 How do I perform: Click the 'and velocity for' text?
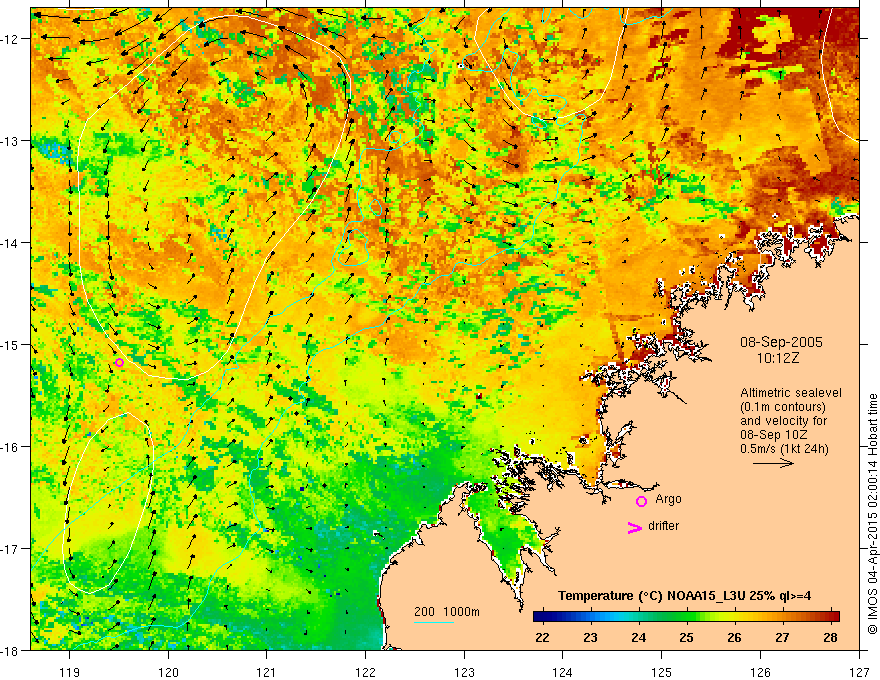click(x=783, y=421)
